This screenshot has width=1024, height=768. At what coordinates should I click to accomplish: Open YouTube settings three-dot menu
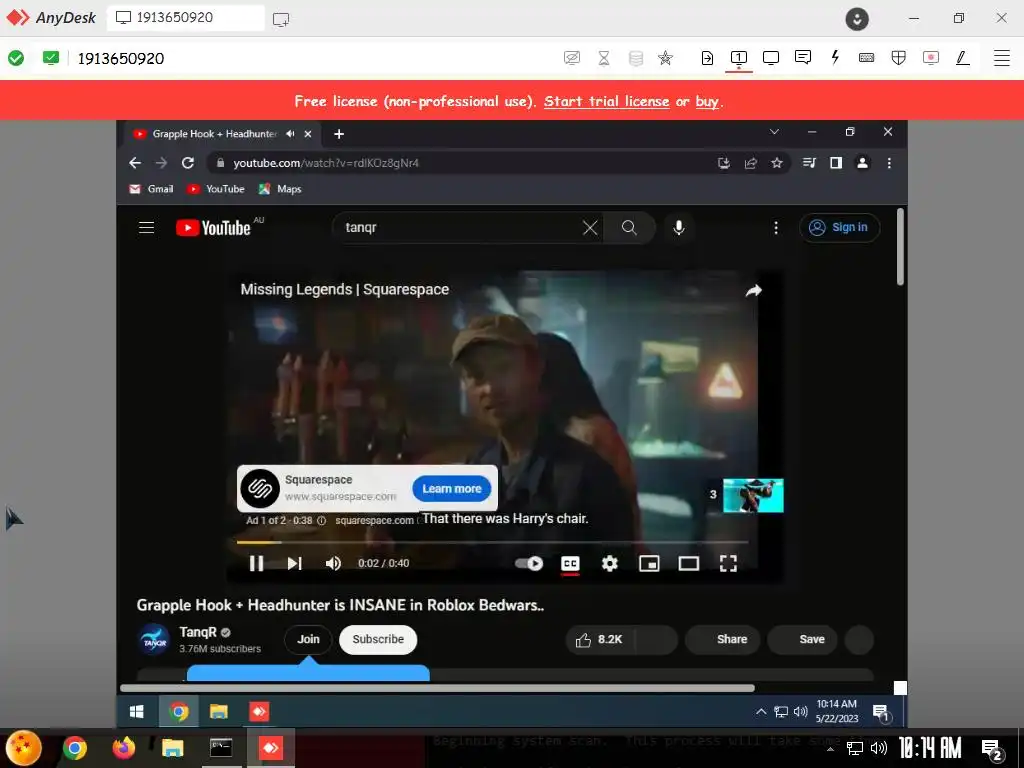776,227
